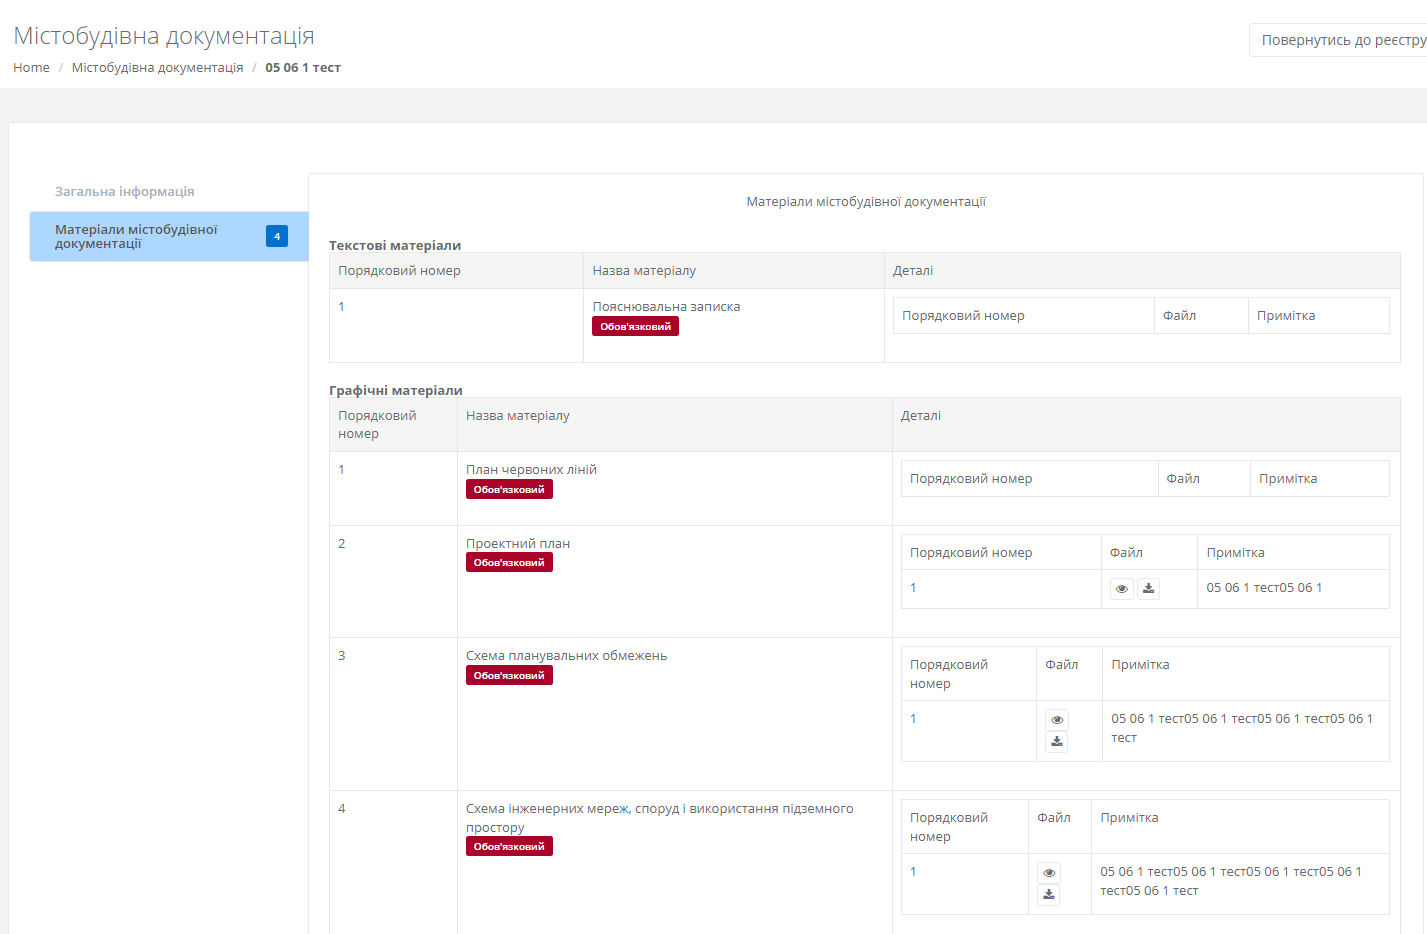
Task: Preview file for Схема інженерних мереж row
Action: pyautogui.click(x=1048, y=873)
